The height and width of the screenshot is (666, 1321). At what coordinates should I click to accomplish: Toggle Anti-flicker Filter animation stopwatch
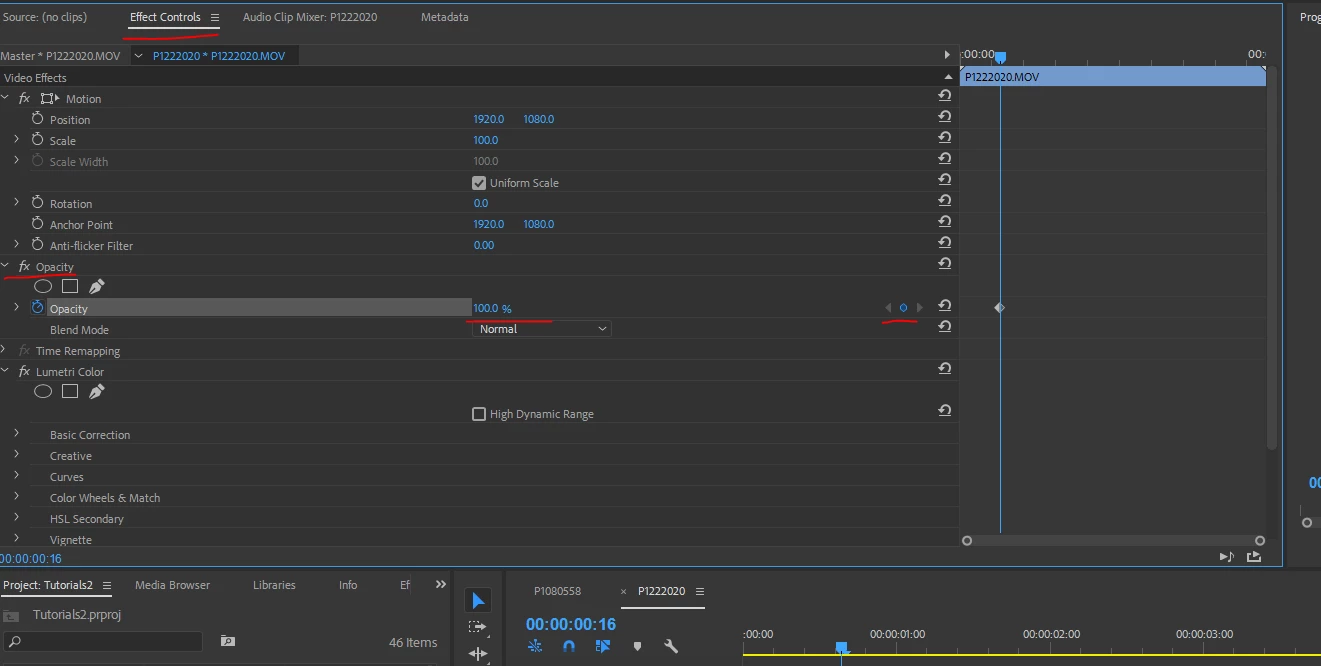tap(38, 244)
